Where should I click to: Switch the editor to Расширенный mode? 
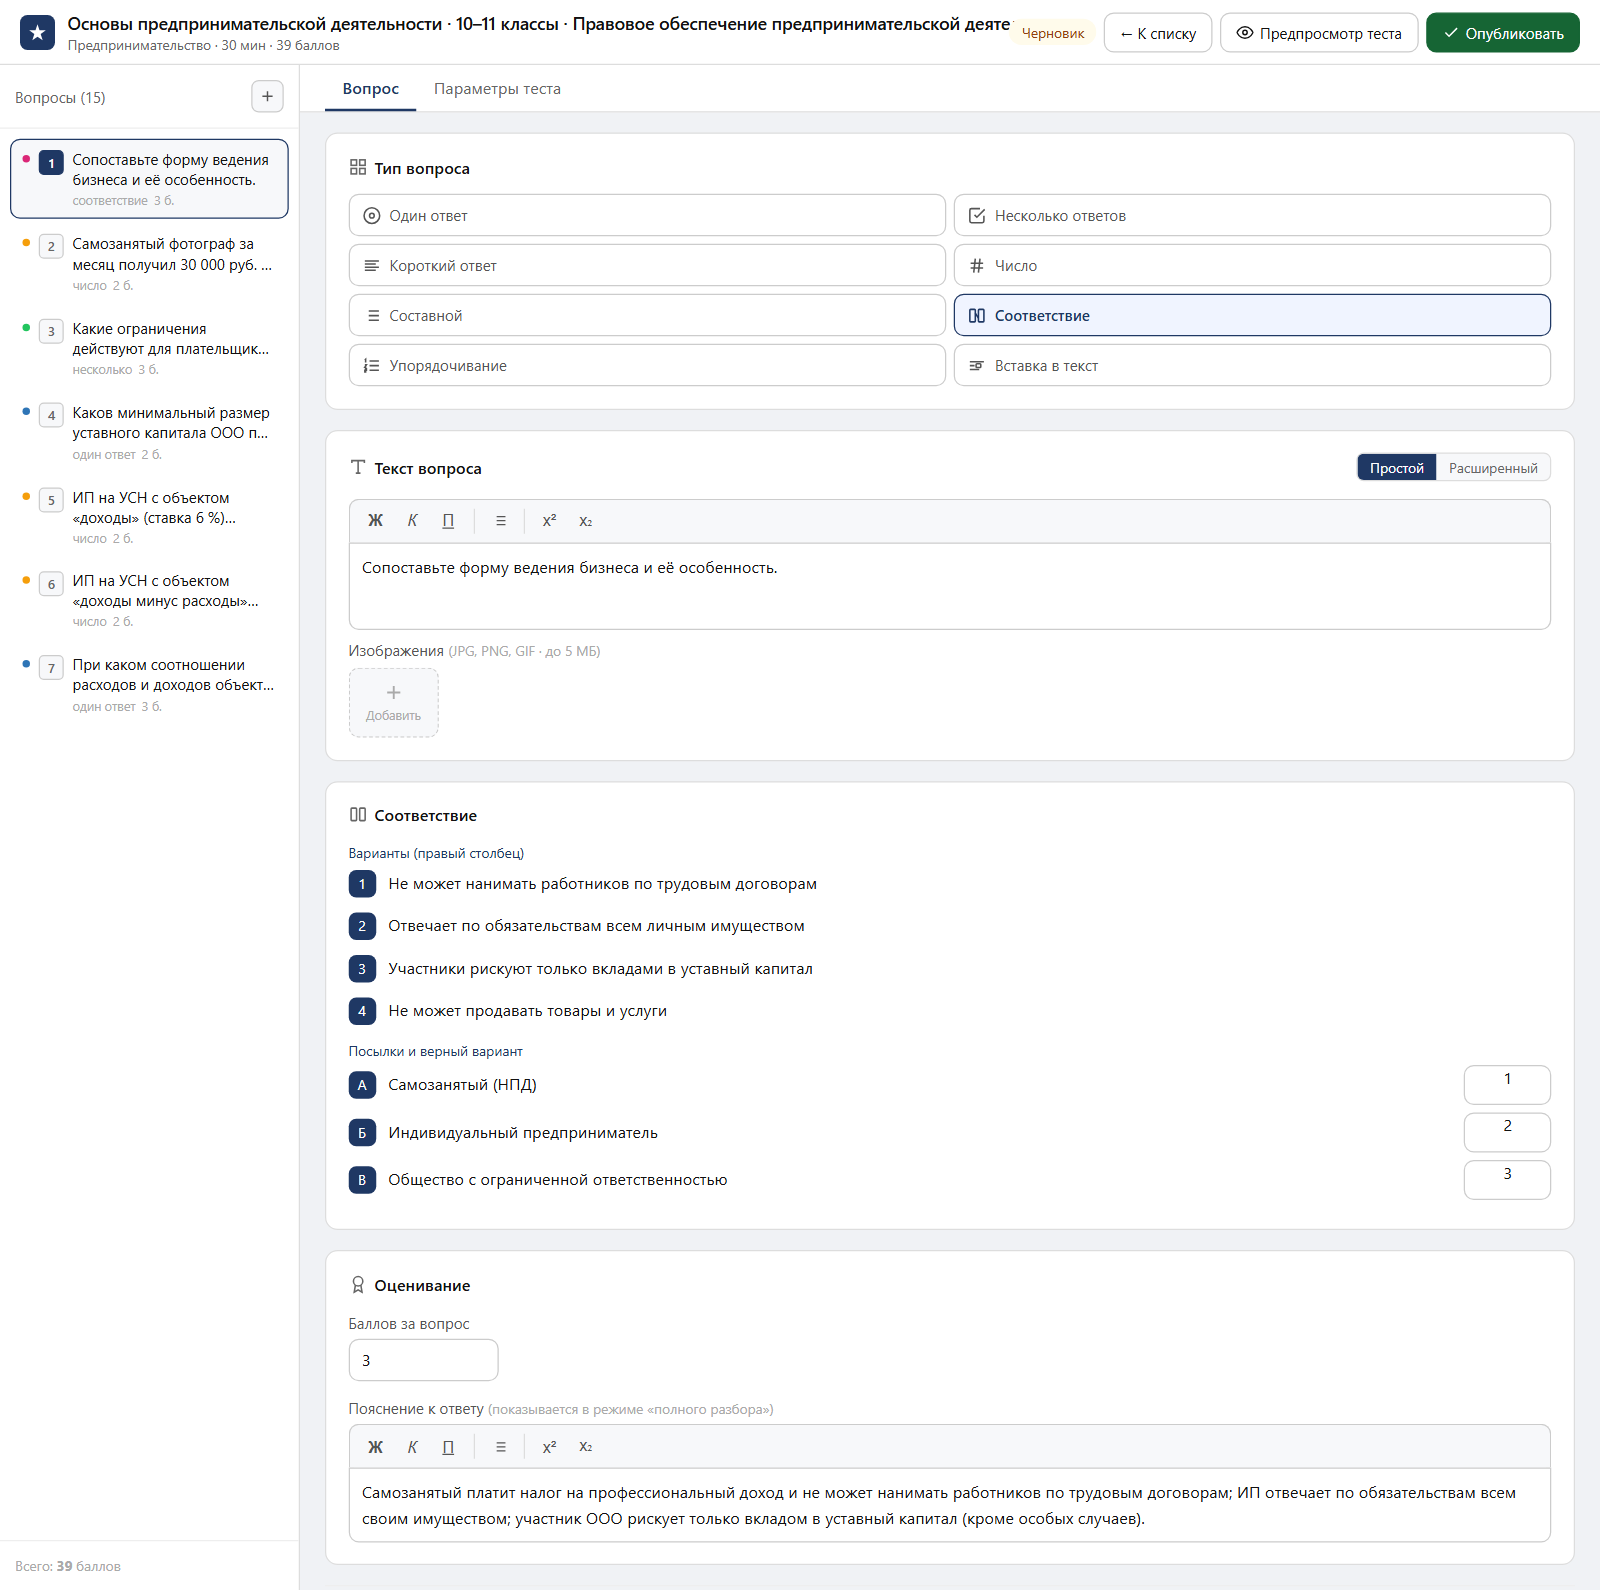point(1493,468)
